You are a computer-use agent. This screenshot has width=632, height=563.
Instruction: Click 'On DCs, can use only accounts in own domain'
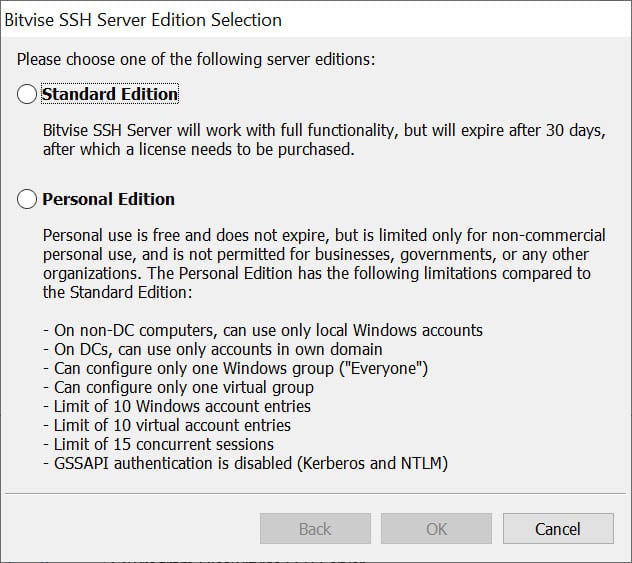coord(212,349)
